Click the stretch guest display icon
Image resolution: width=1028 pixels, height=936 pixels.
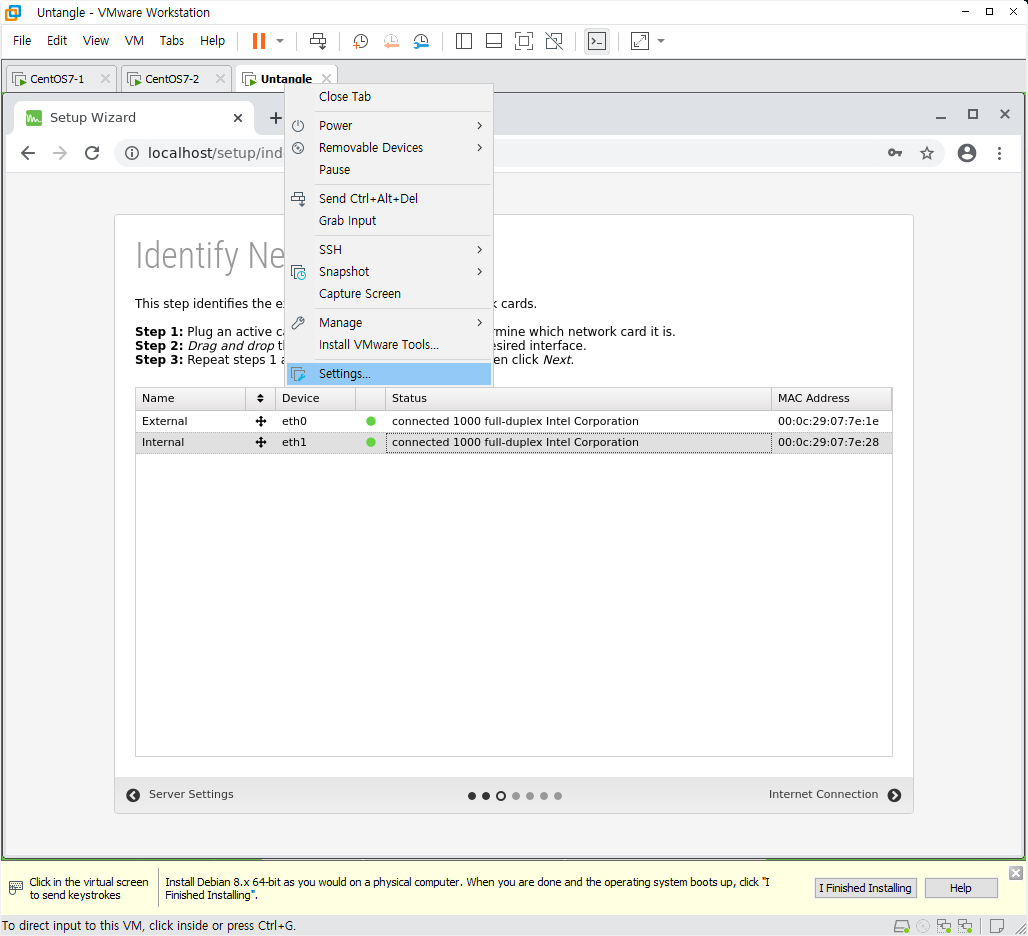[640, 41]
